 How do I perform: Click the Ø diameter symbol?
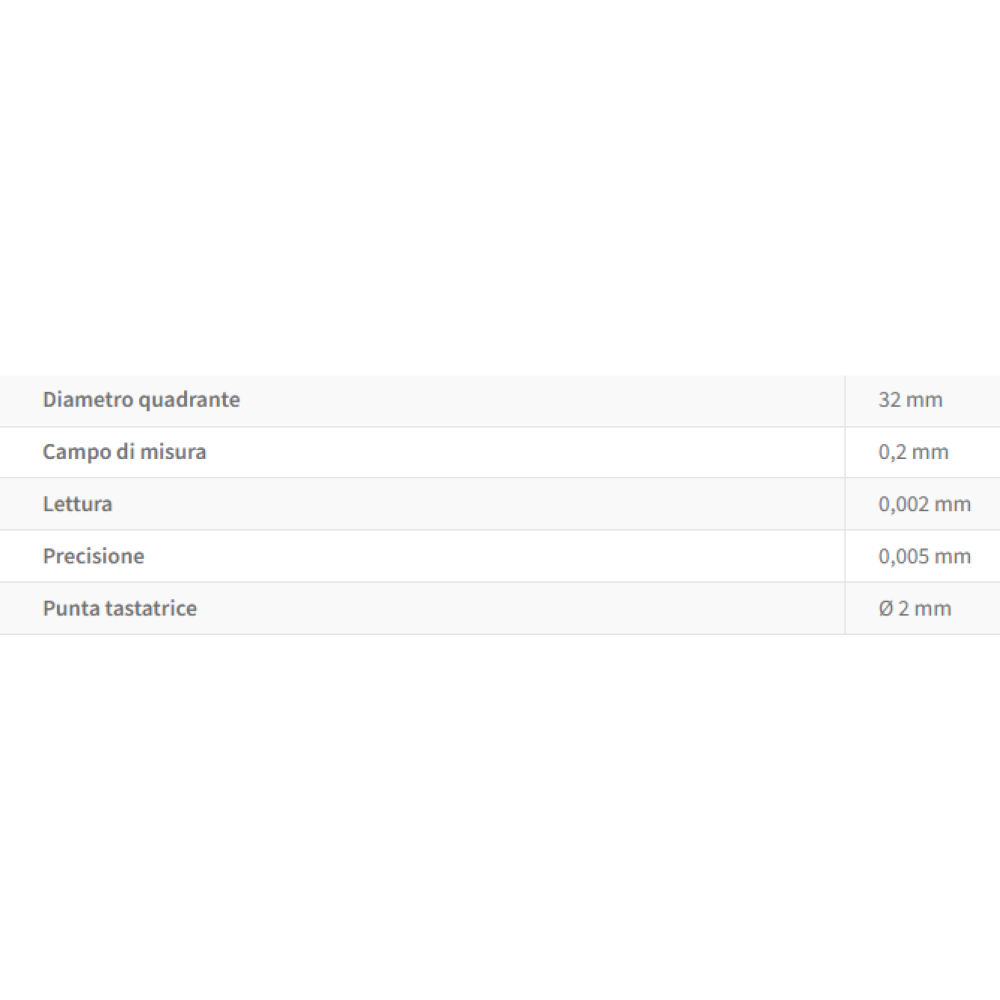(x=886, y=608)
